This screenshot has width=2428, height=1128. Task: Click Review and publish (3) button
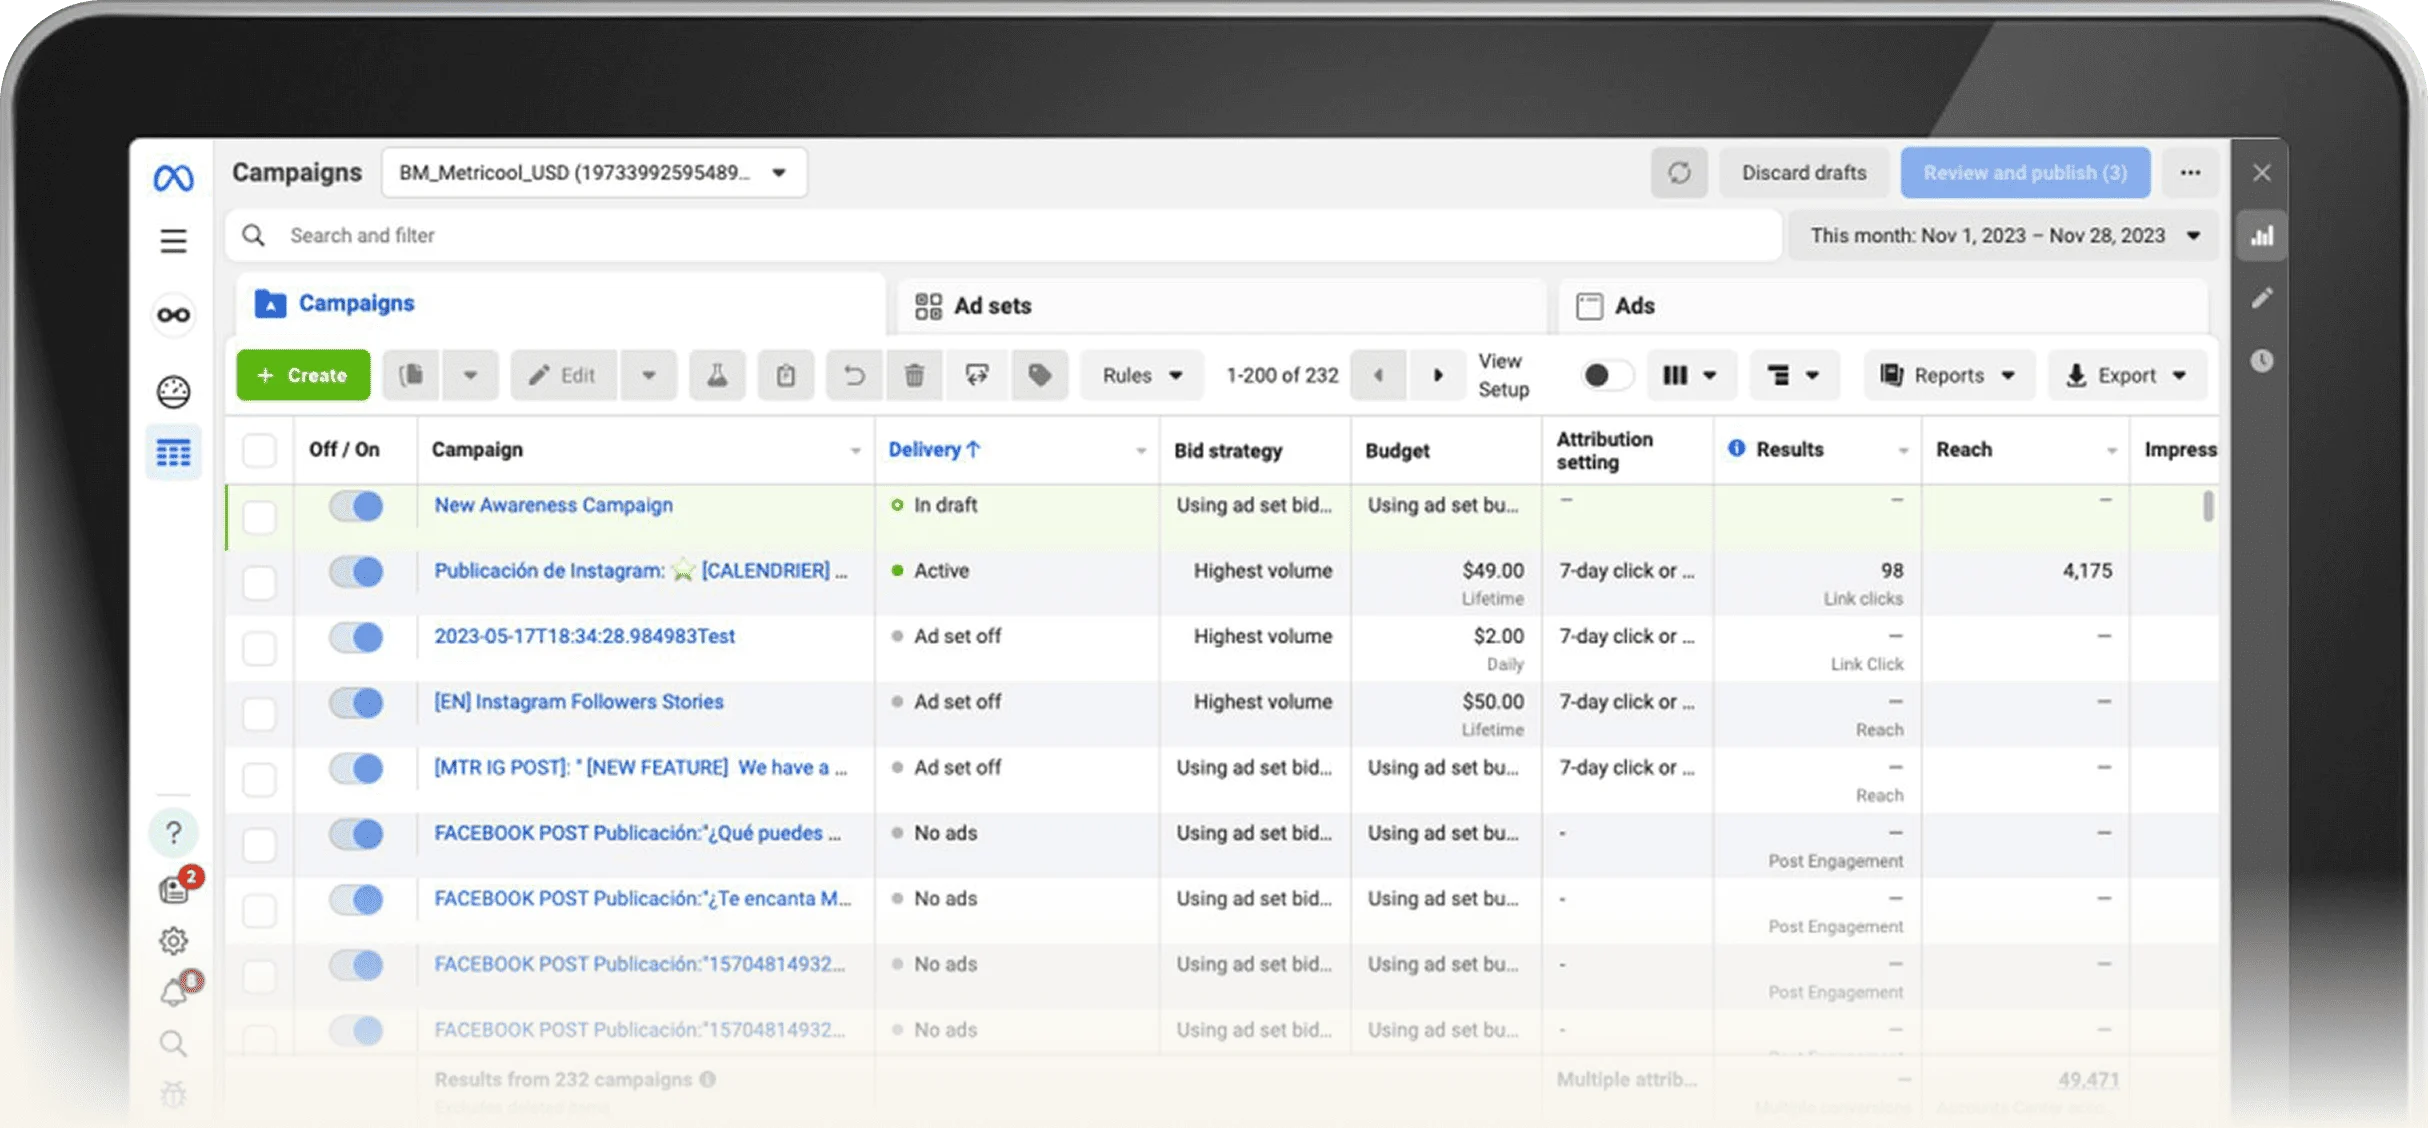(2025, 173)
